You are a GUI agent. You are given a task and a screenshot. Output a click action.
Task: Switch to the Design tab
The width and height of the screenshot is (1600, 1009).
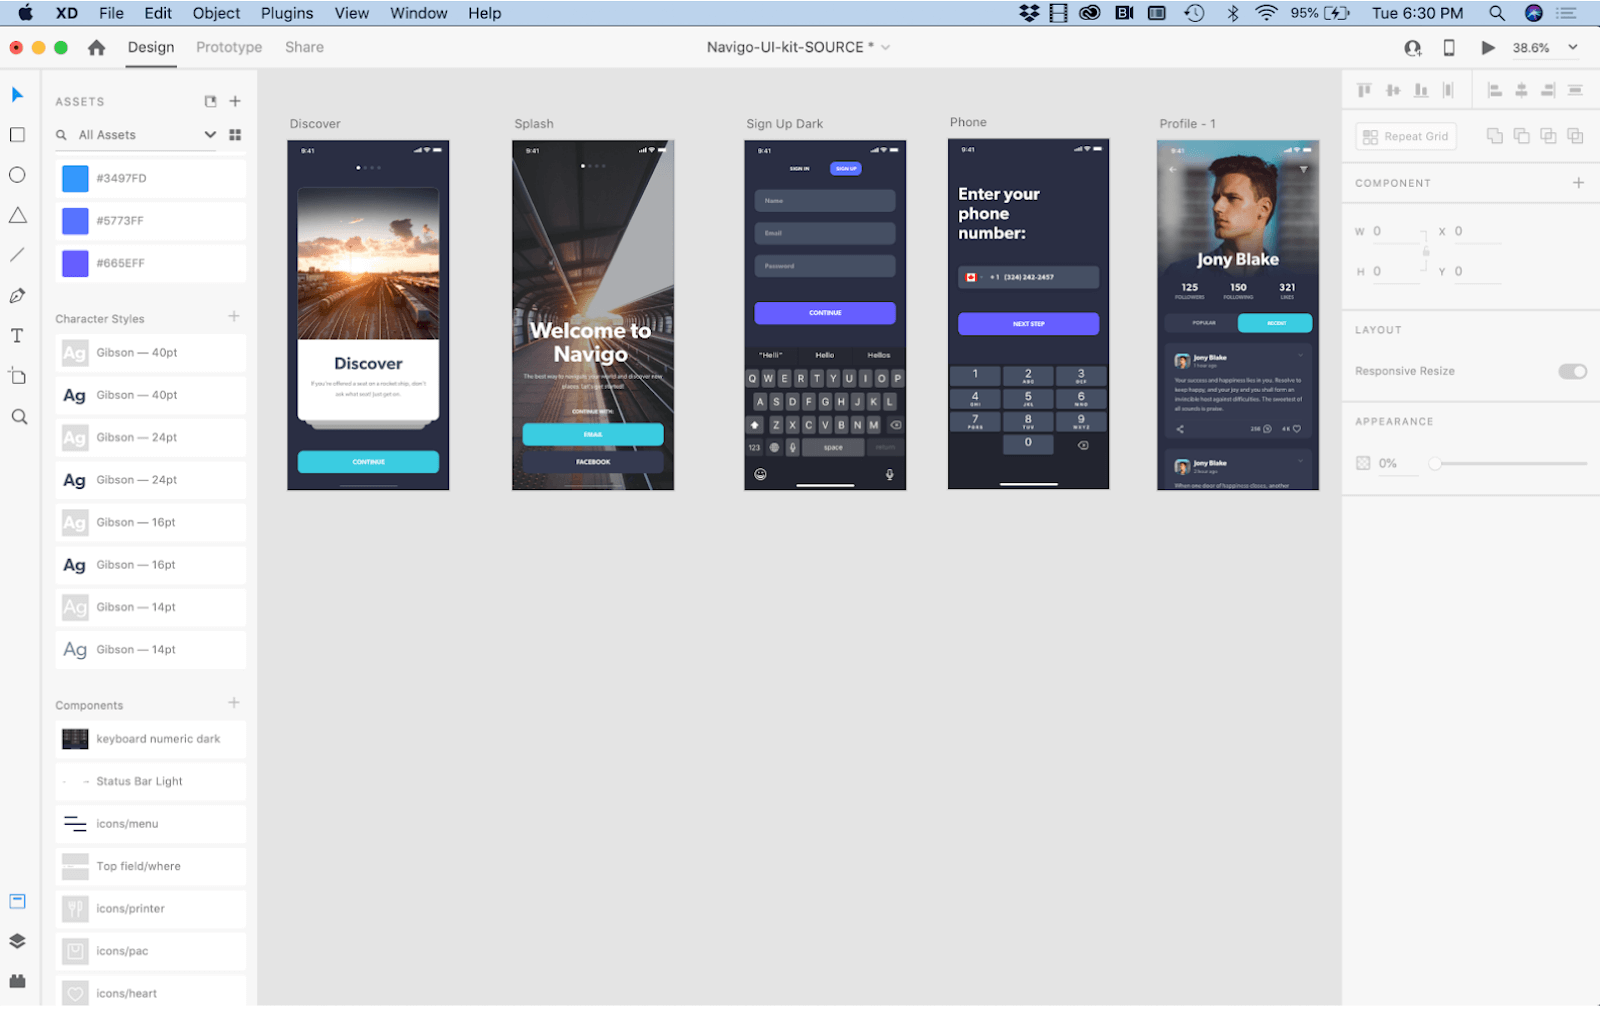coord(151,47)
